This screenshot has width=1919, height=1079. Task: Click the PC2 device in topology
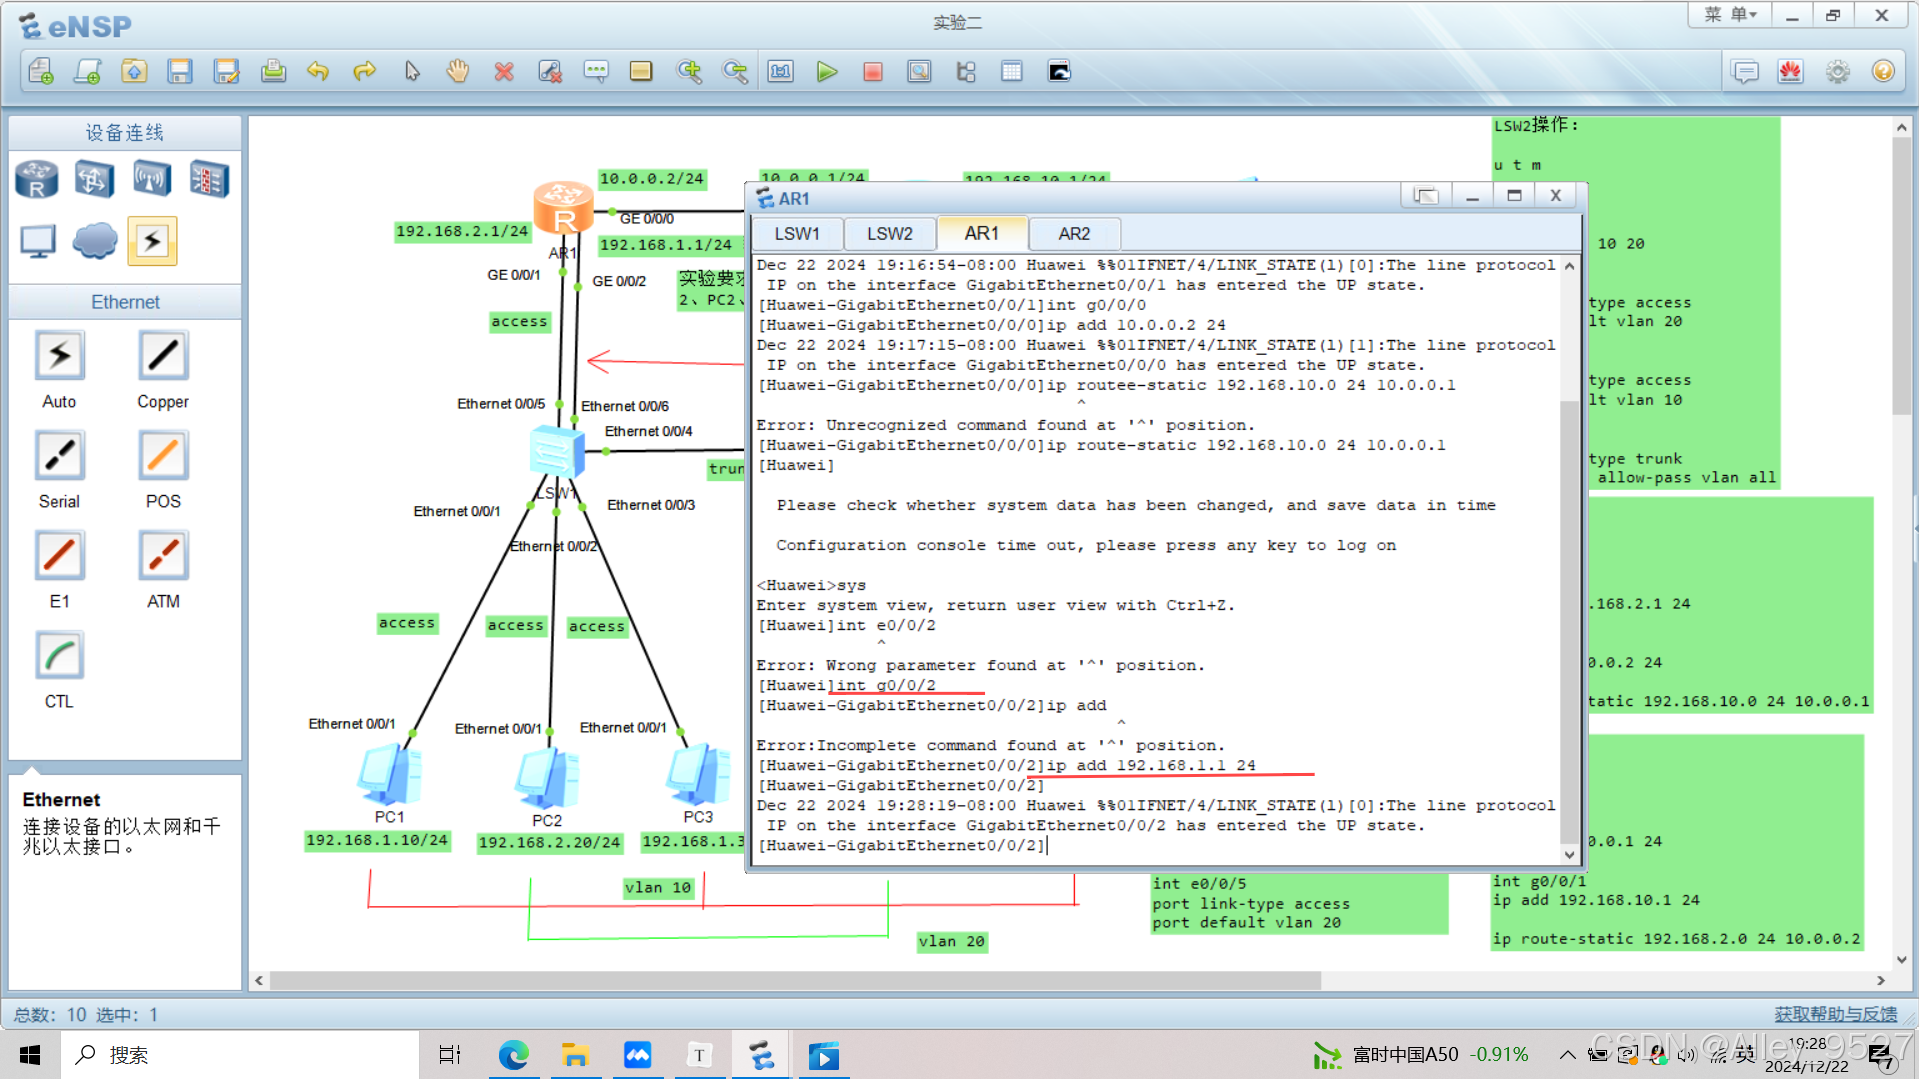547,778
